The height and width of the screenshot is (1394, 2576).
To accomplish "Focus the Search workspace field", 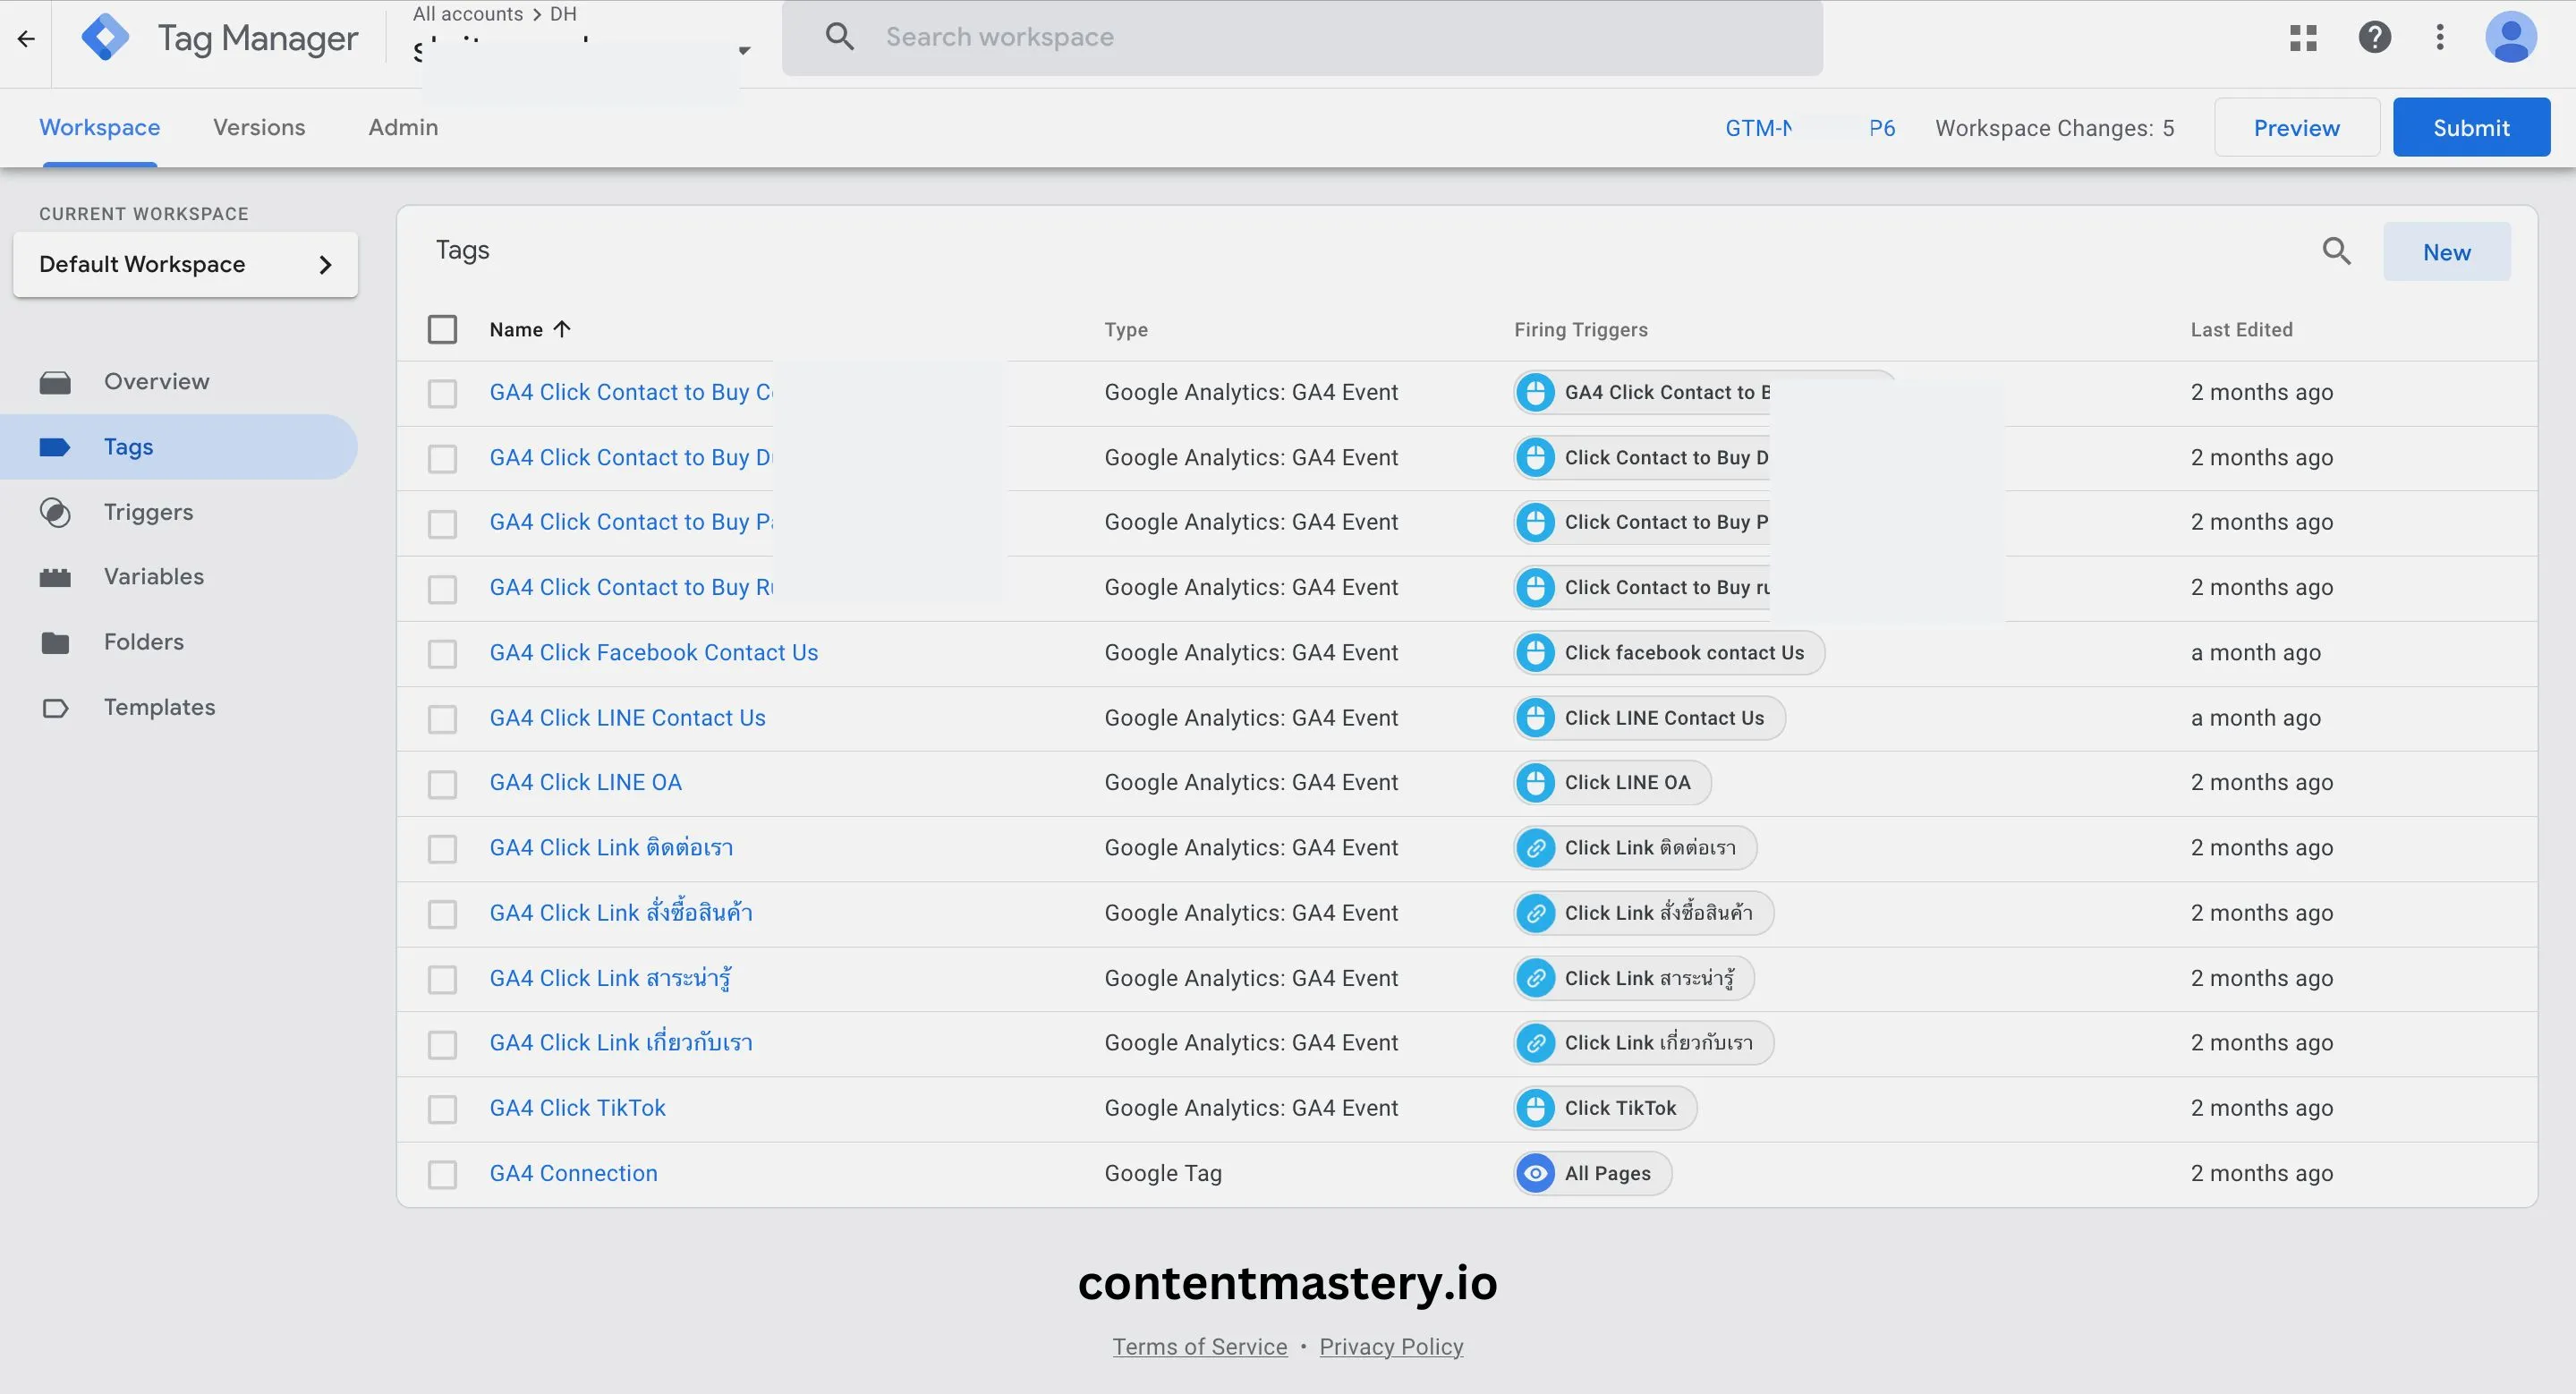I will (x=1302, y=37).
